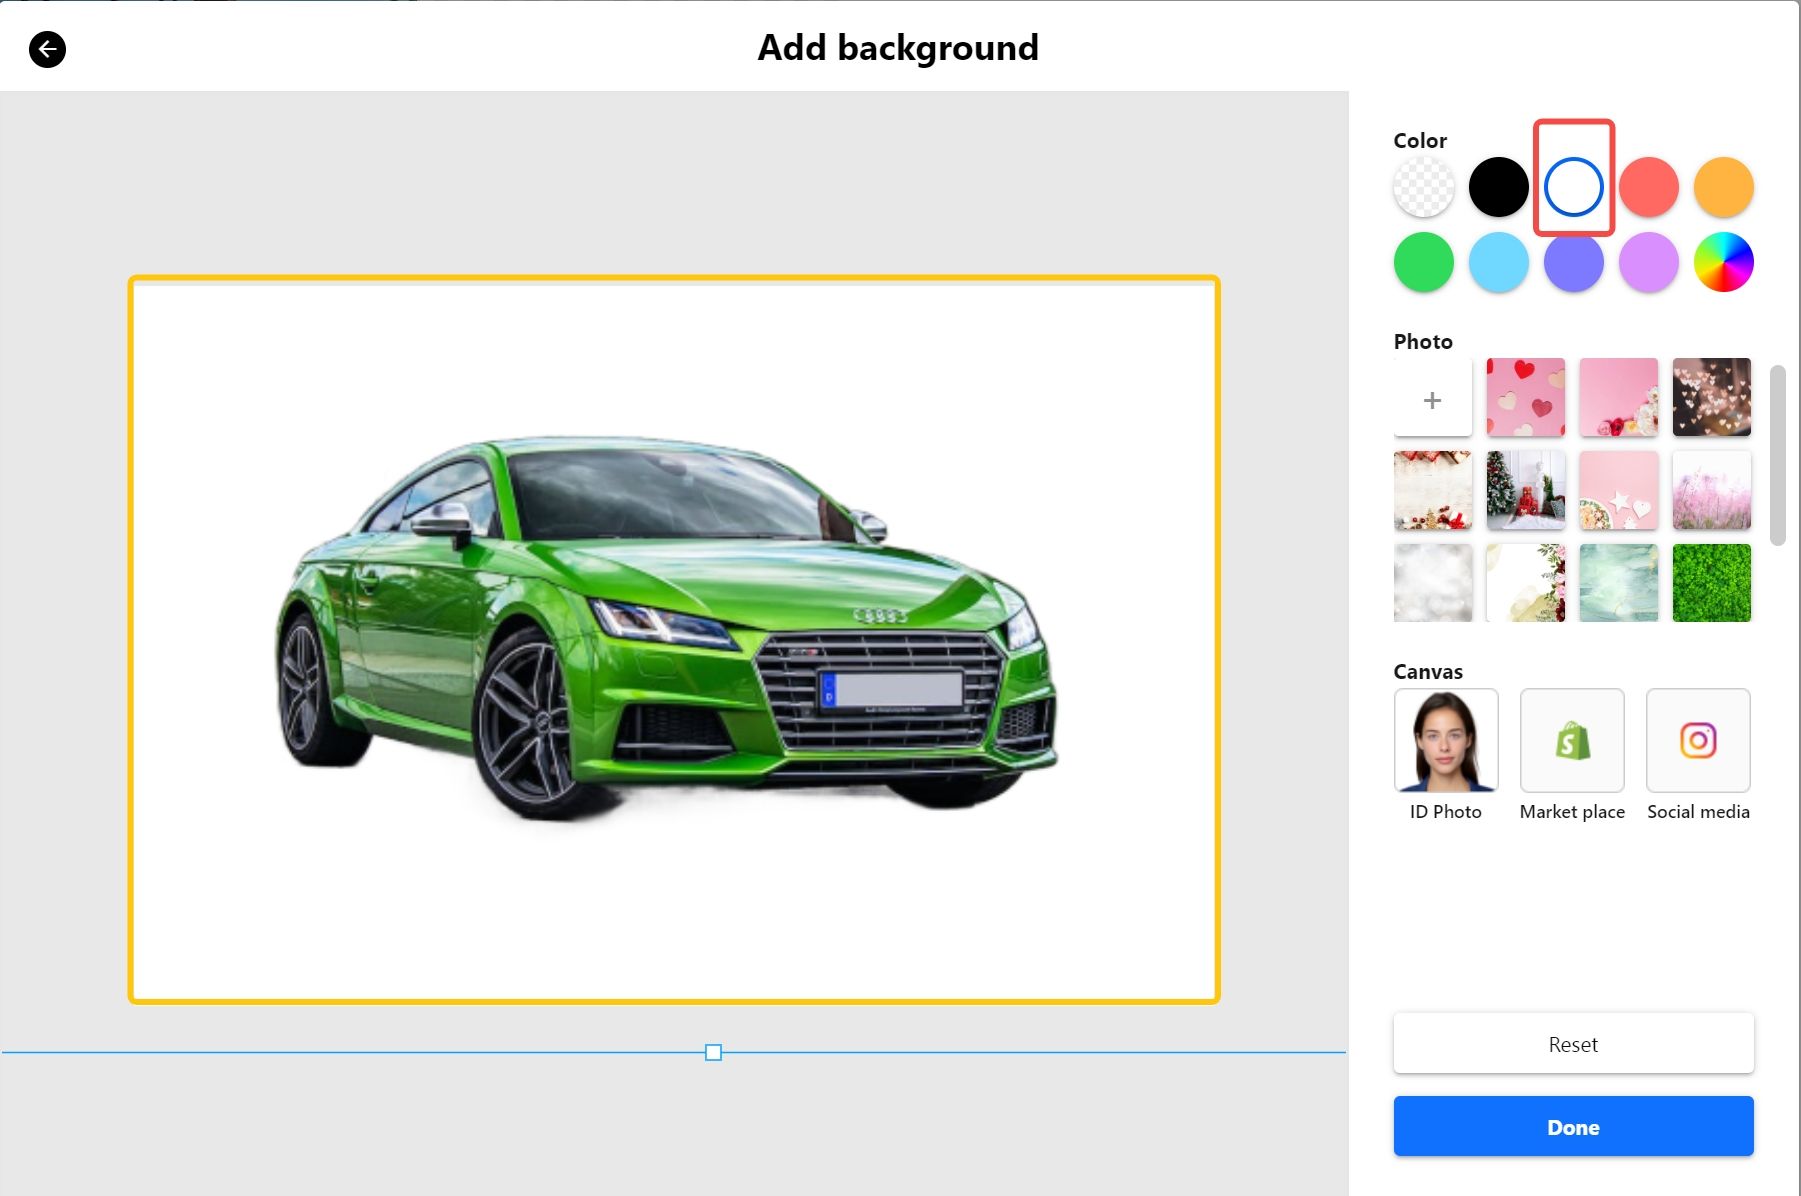
Task: Open the rainbow custom color picker
Action: [1724, 261]
